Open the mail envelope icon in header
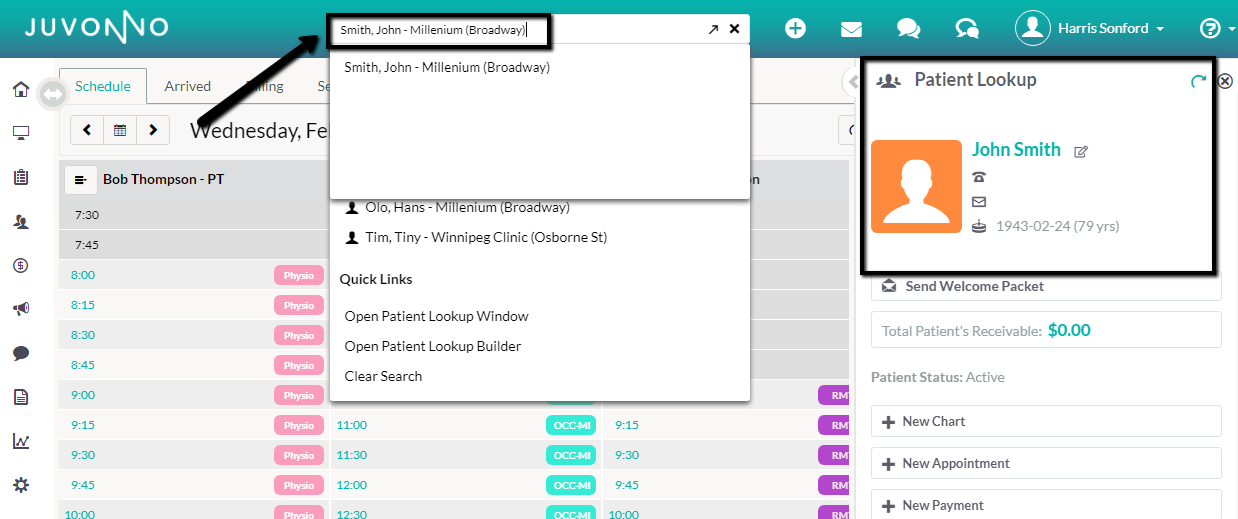1238x519 pixels. tap(851, 29)
